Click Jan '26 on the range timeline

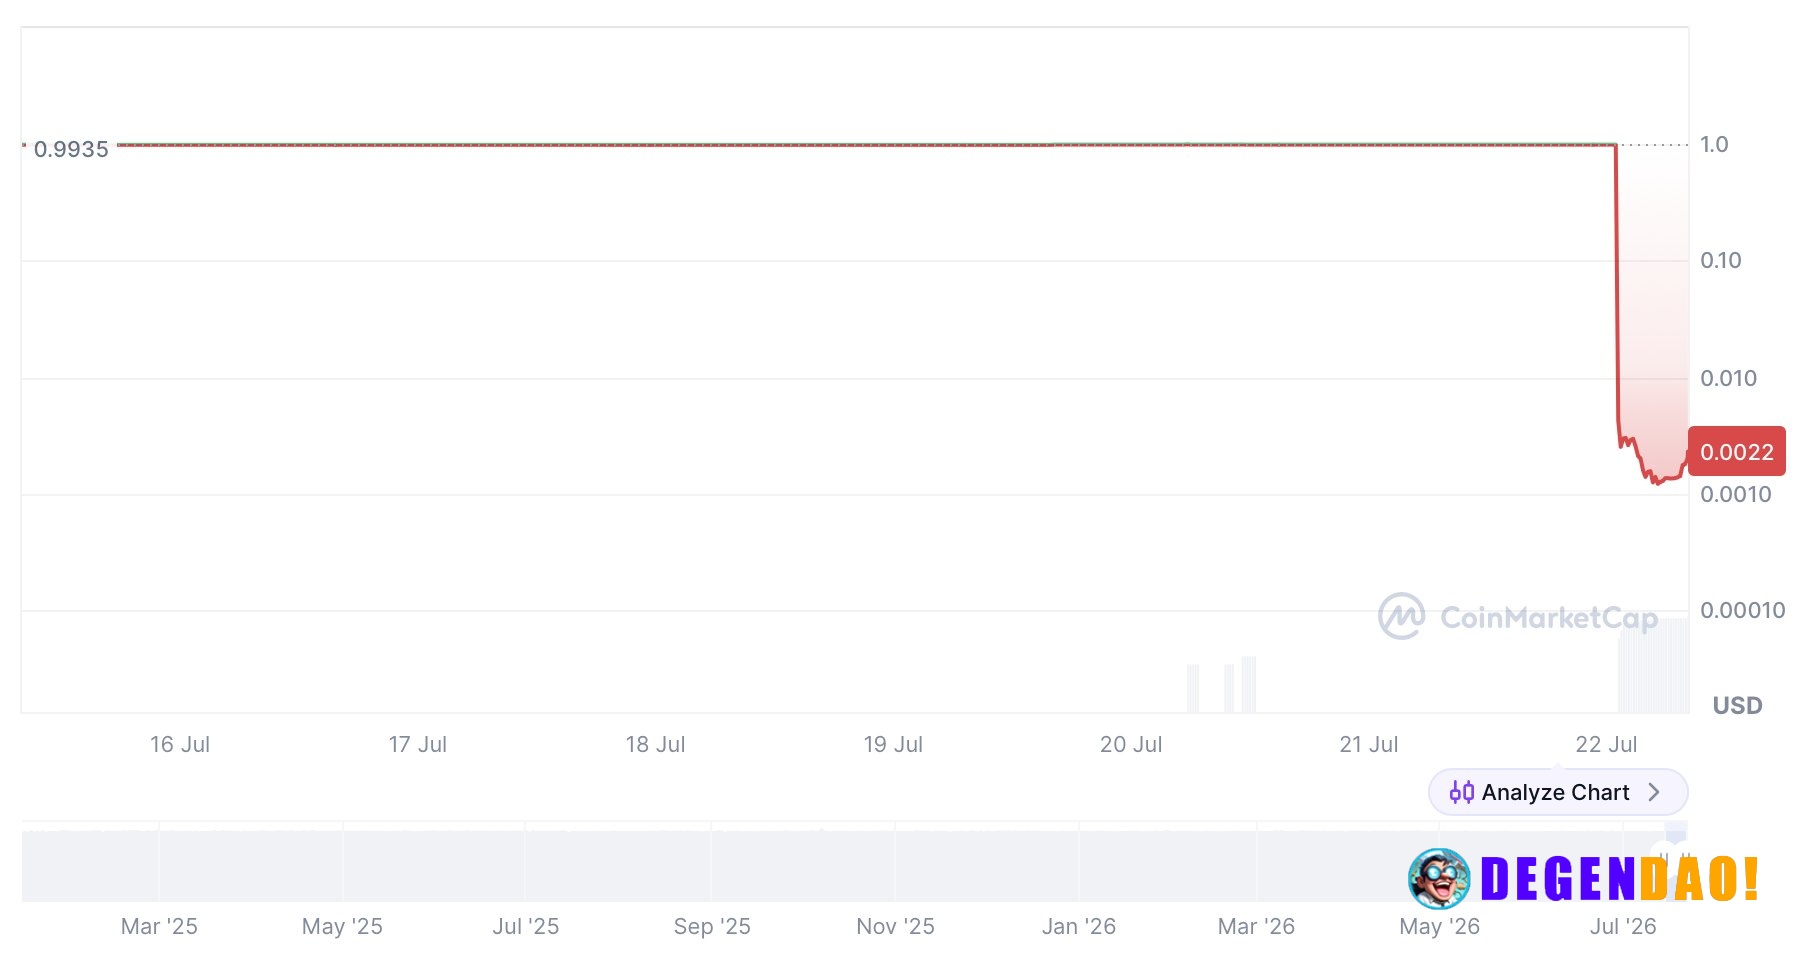tap(1078, 926)
